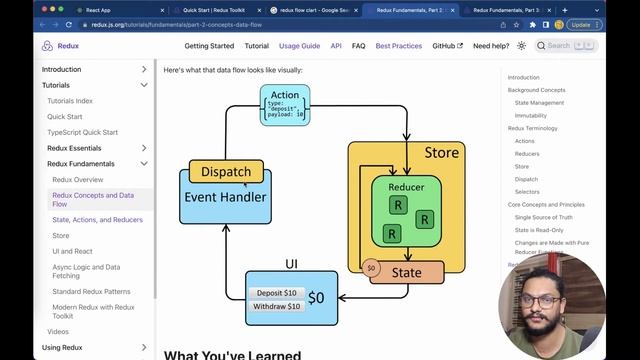The width and height of the screenshot is (640, 360).
Task: Open Modern Redux with Redux Toolkit
Action: click(93, 311)
